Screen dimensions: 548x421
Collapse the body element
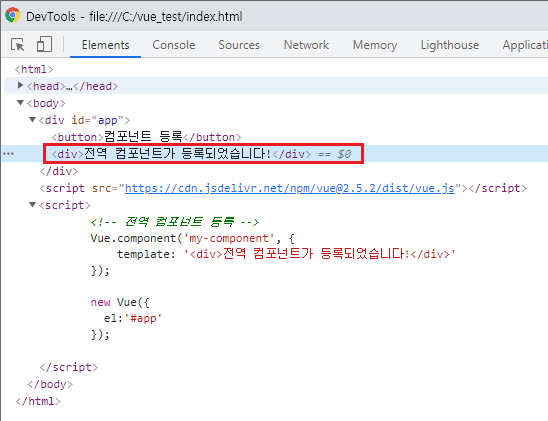point(20,103)
